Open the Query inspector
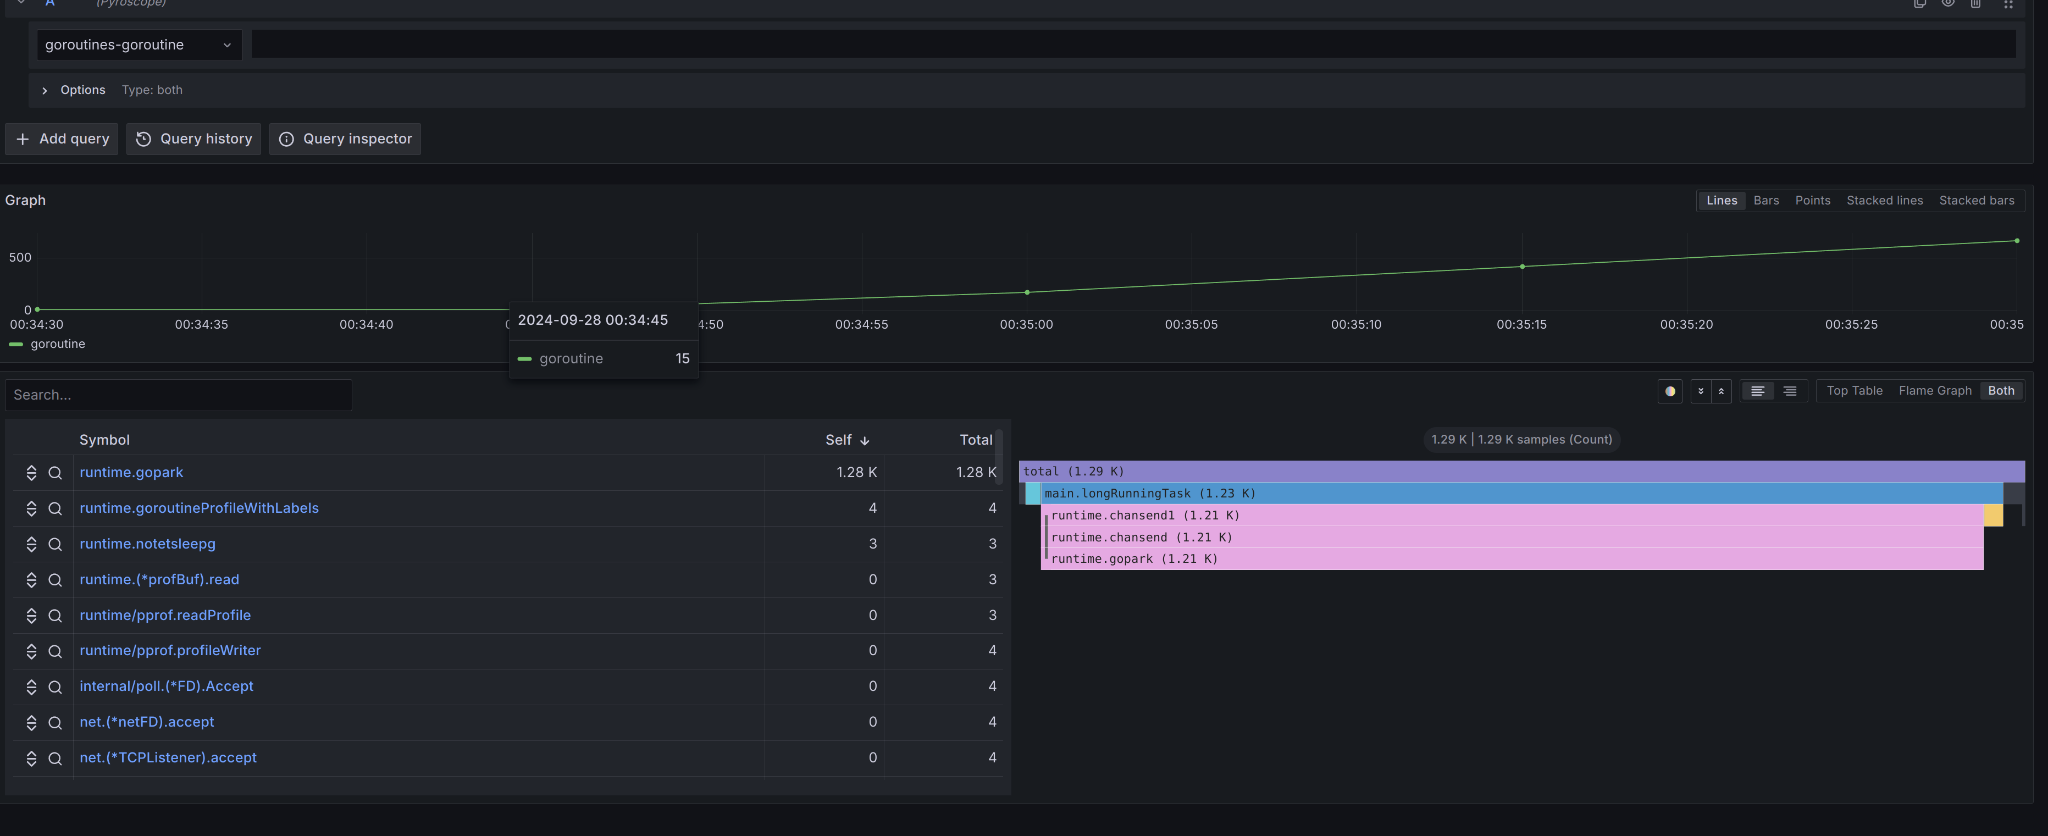The height and width of the screenshot is (836, 2048). [345, 139]
